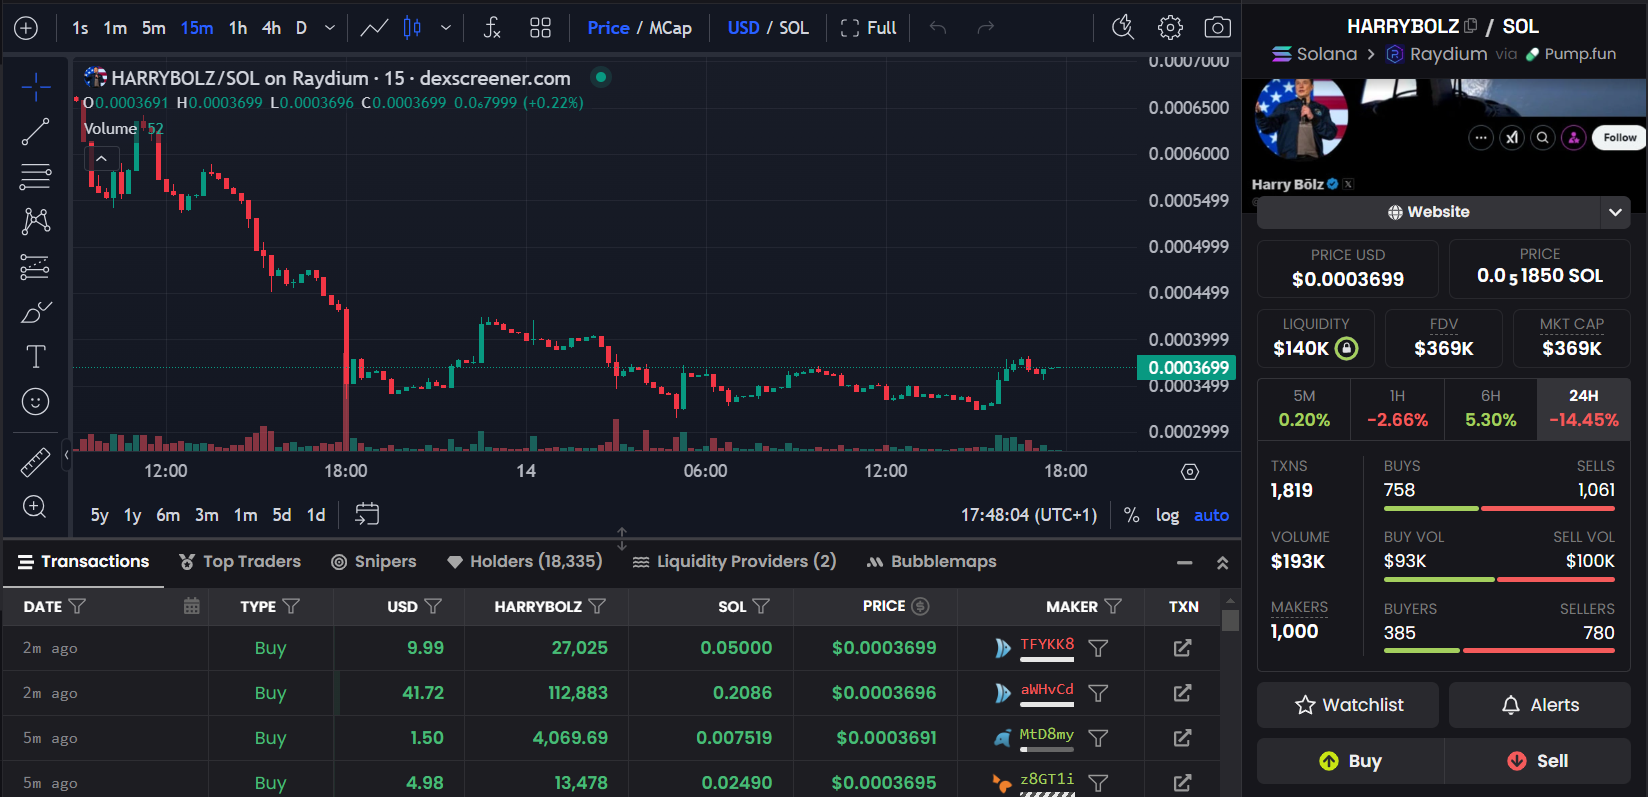Collapse the chart legend arrow
Image resolution: width=1648 pixels, height=797 pixels.
pyautogui.click(x=101, y=158)
